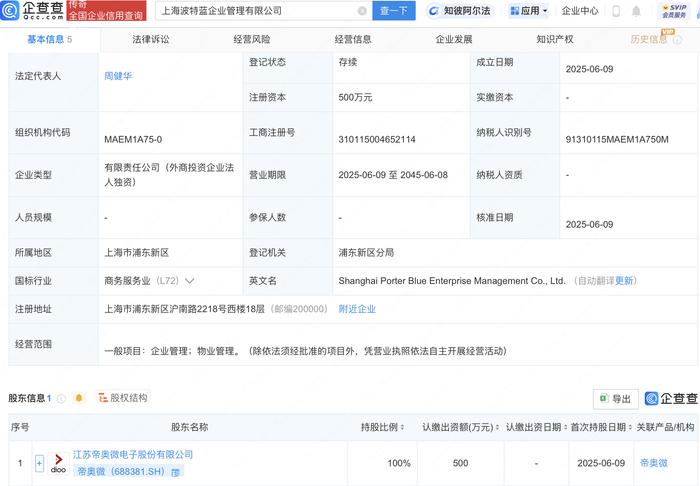Switch to the 知识产权 tab

point(555,39)
